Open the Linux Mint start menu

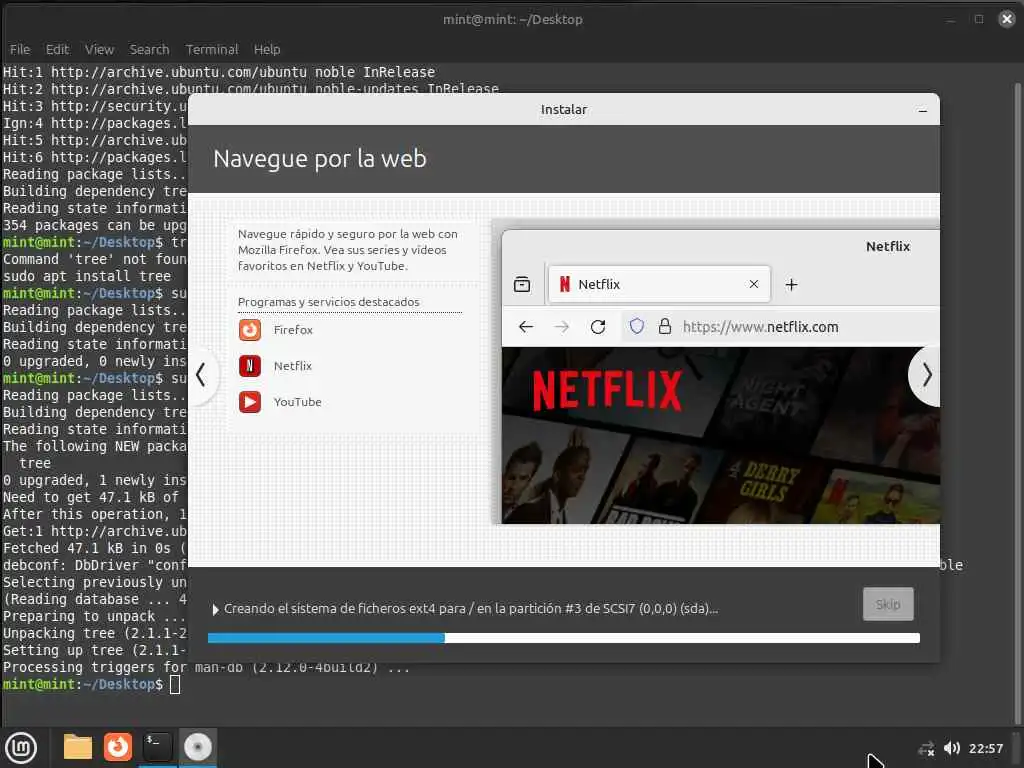(x=22, y=747)
